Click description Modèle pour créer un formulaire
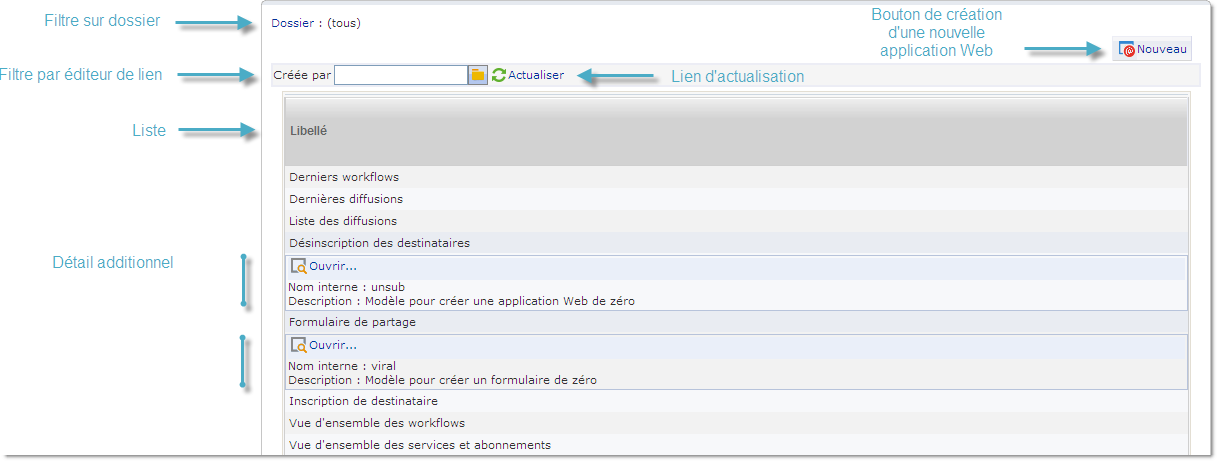The image size is (1217, 461). click(x=442, y=380)
